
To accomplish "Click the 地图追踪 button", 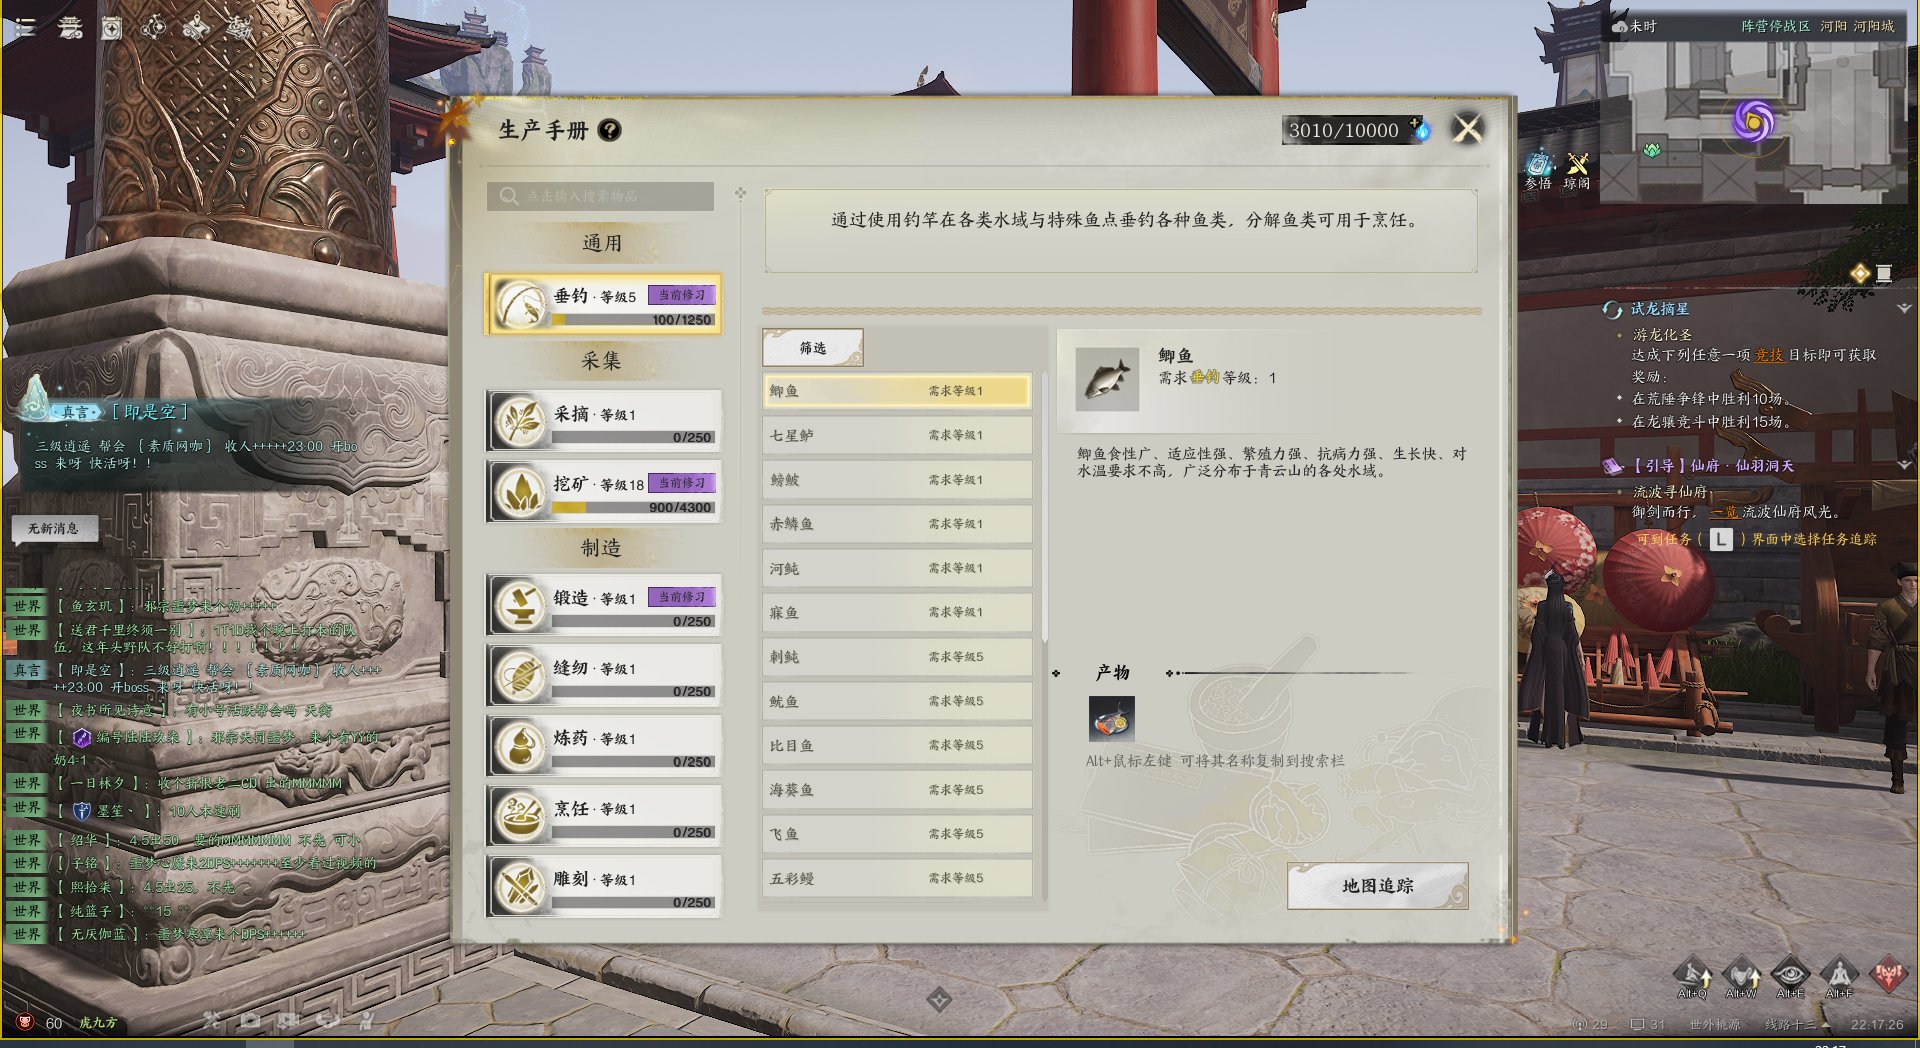I will 1377,886.
